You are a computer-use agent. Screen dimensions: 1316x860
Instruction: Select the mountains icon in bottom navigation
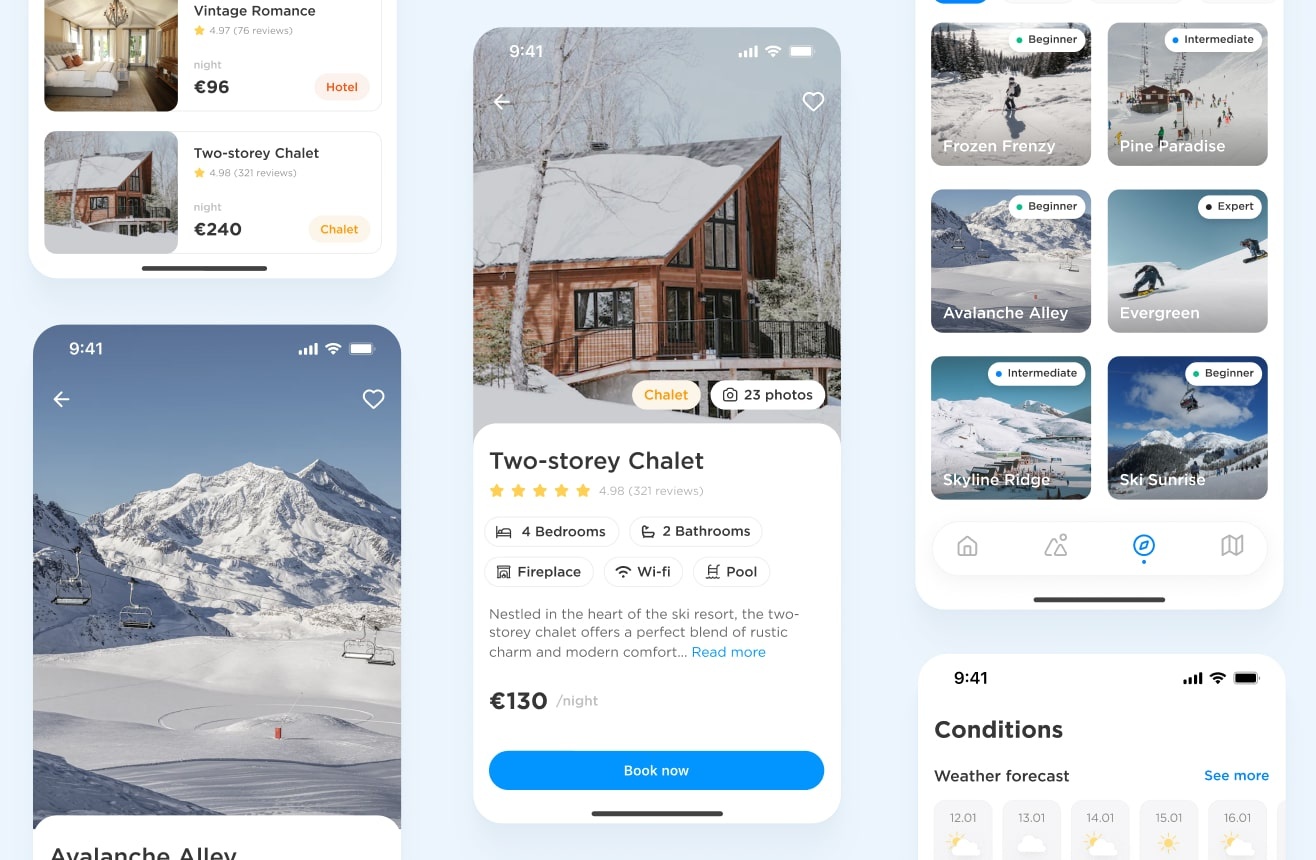[1055, 546]
